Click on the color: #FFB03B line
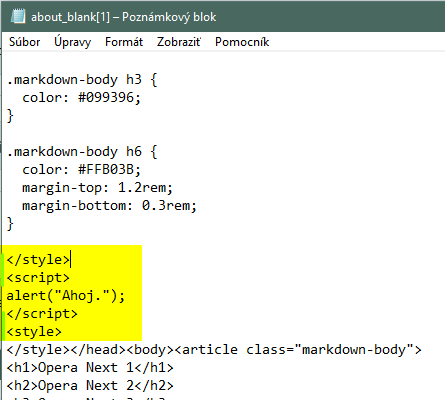 [x=81, y=170]
